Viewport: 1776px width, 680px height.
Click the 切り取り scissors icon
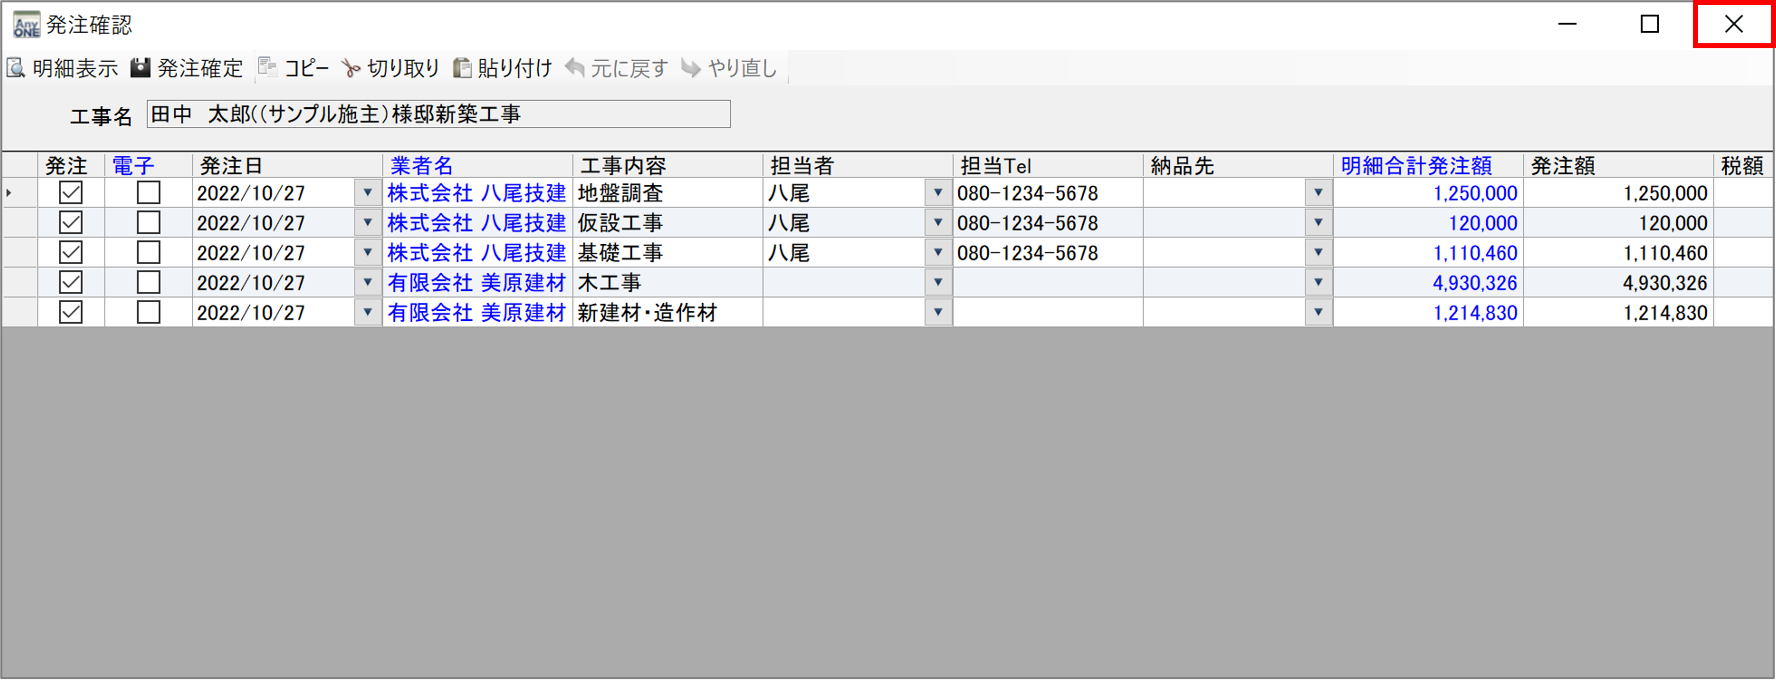pos(351,68)
